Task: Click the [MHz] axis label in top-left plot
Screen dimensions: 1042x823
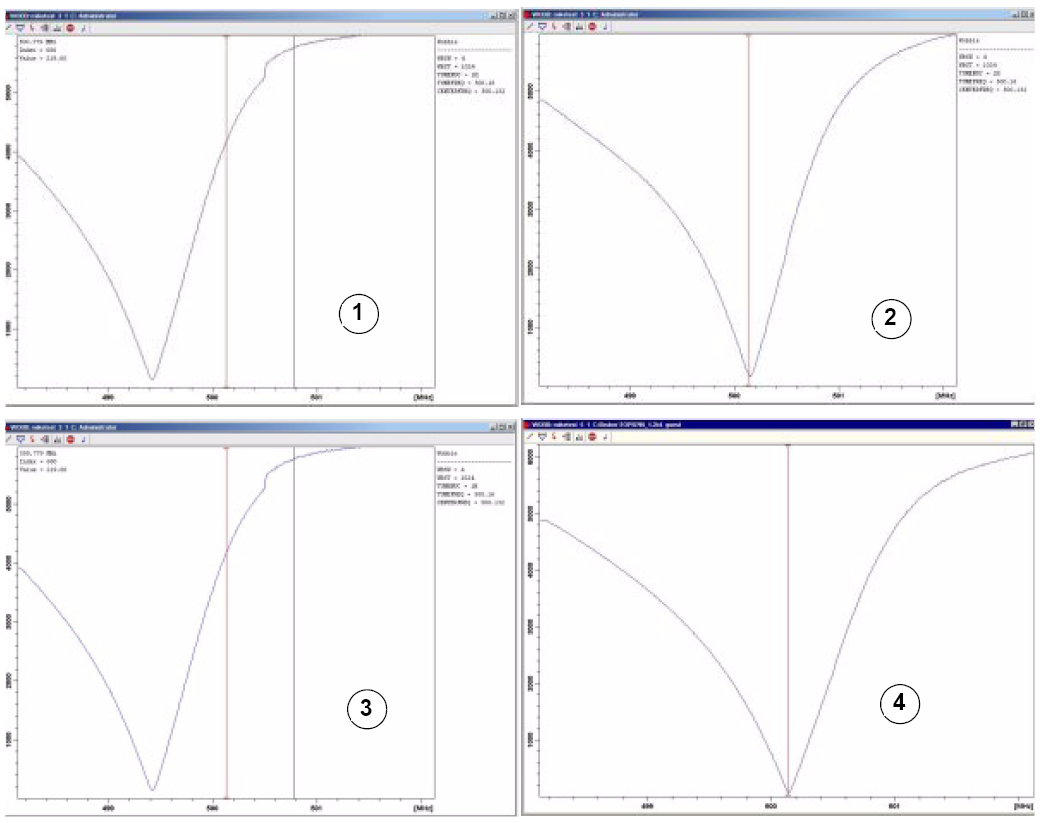Action: click(x=423, y=397)
